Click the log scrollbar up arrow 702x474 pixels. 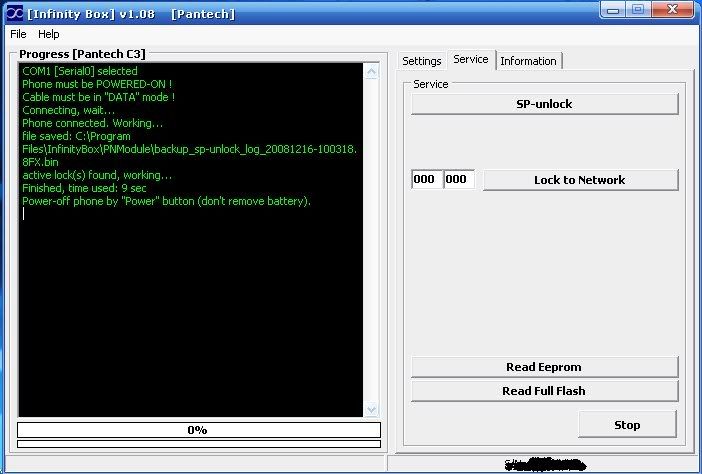[x=372, y=72]
